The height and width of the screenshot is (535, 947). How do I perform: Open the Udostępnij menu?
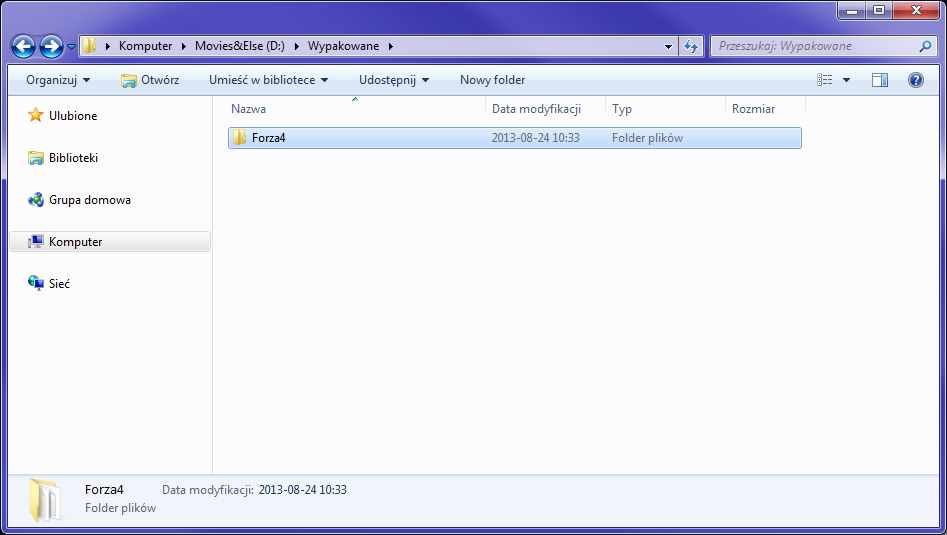click(x=394, y=80)
